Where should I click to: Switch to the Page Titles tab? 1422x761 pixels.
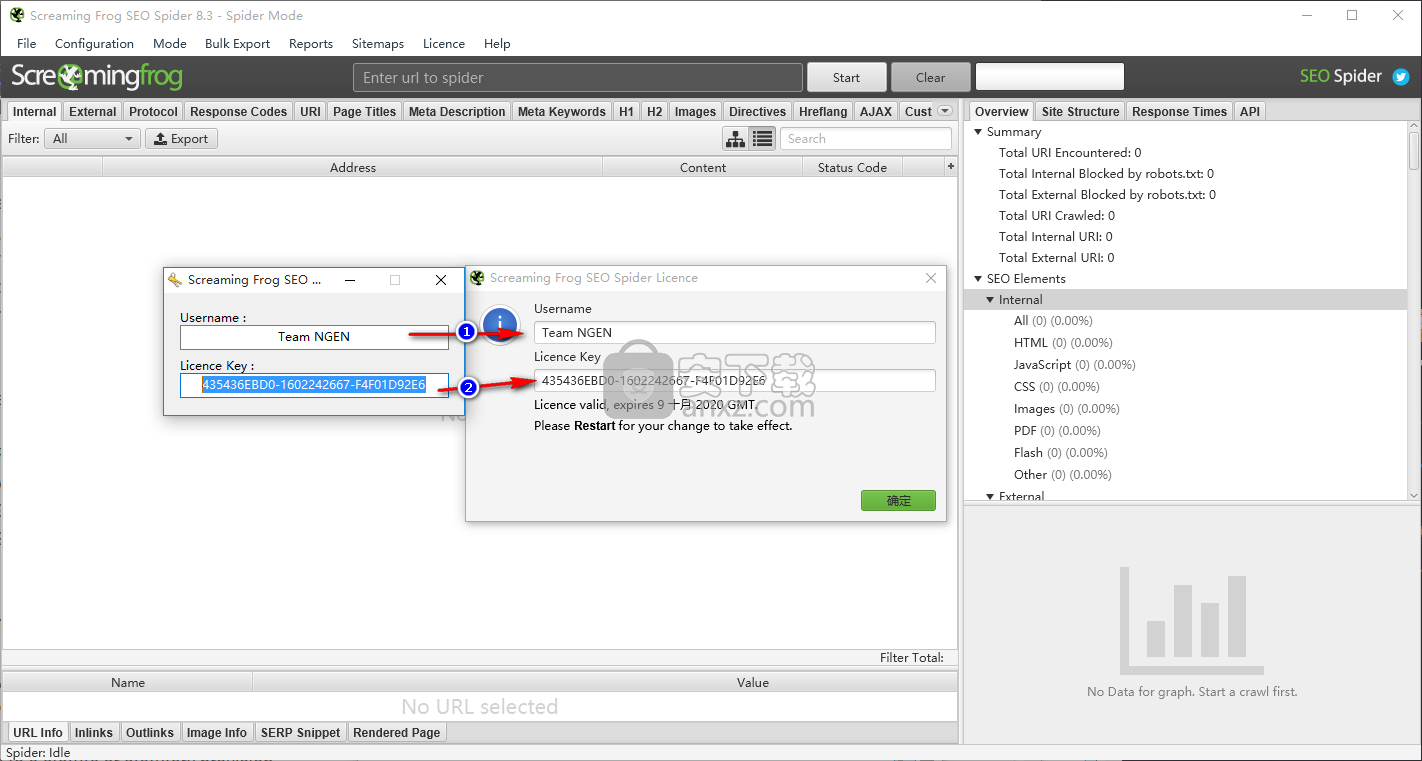tap(364, 111)
